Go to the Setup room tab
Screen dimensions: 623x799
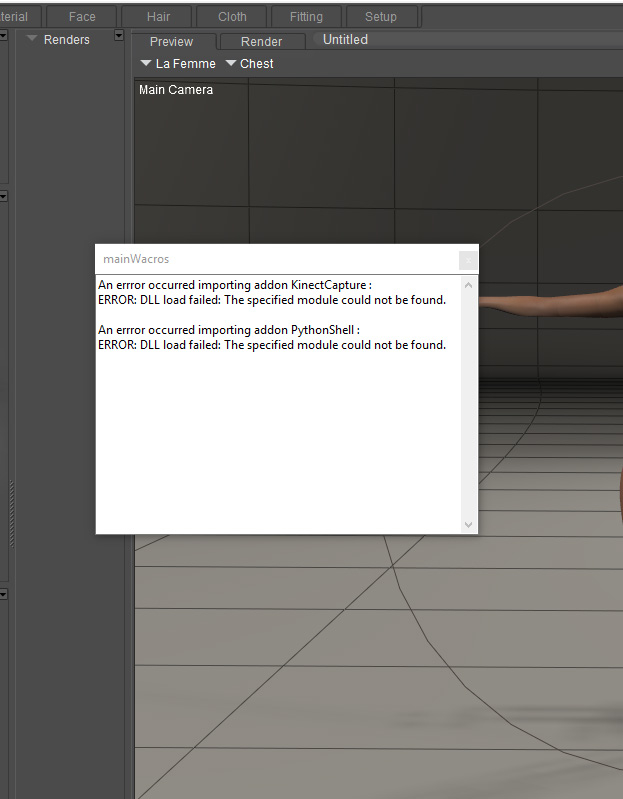(x=381, y=17)
